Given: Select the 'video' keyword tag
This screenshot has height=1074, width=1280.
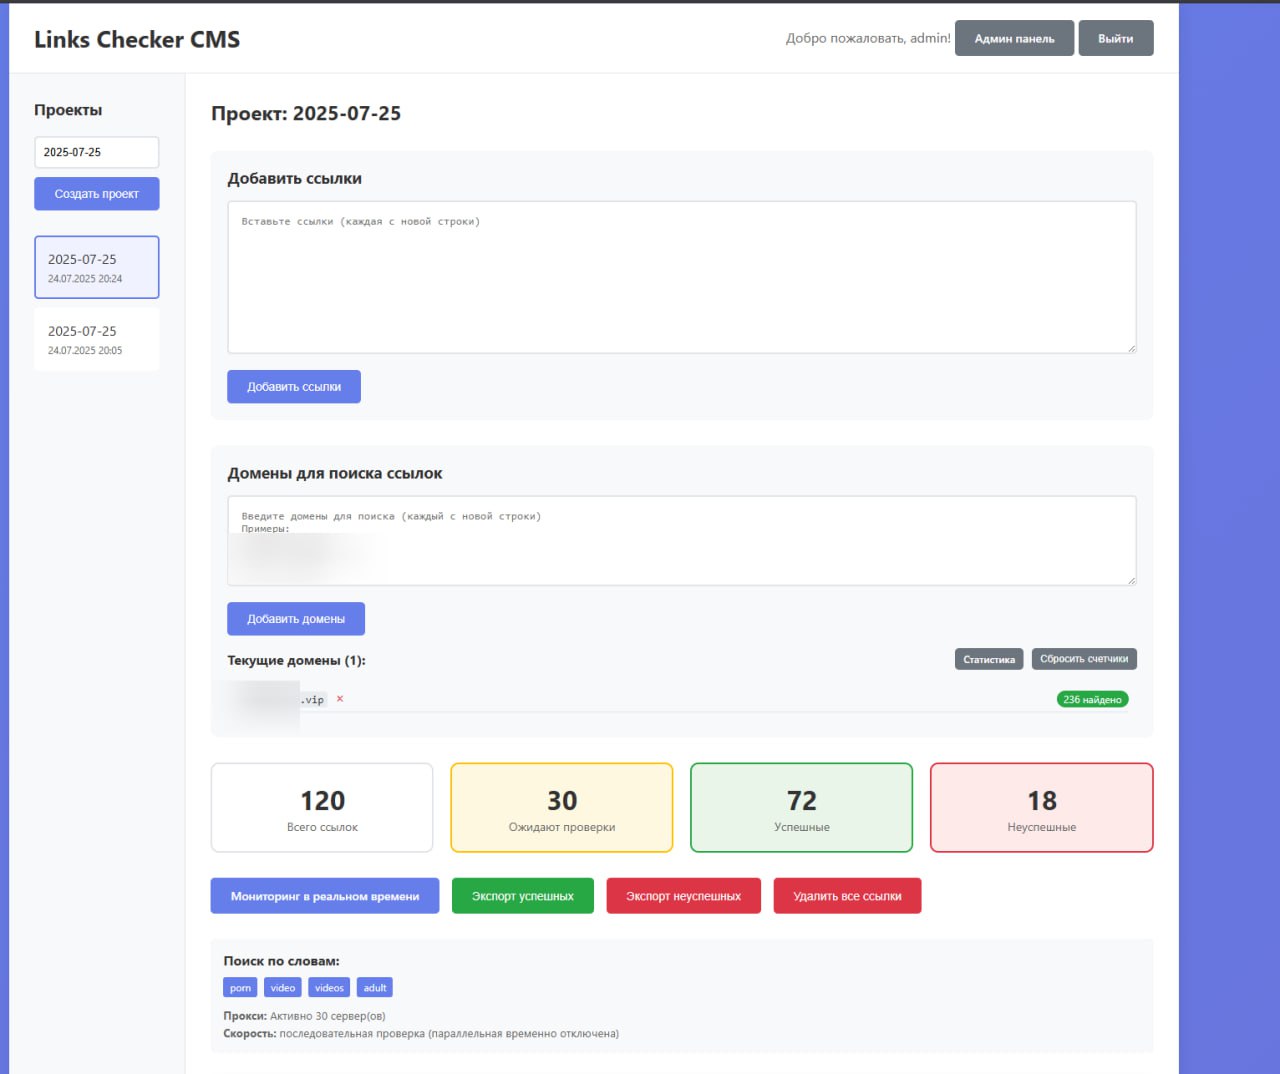Looking at the screenshot, I should click(282, 988).
